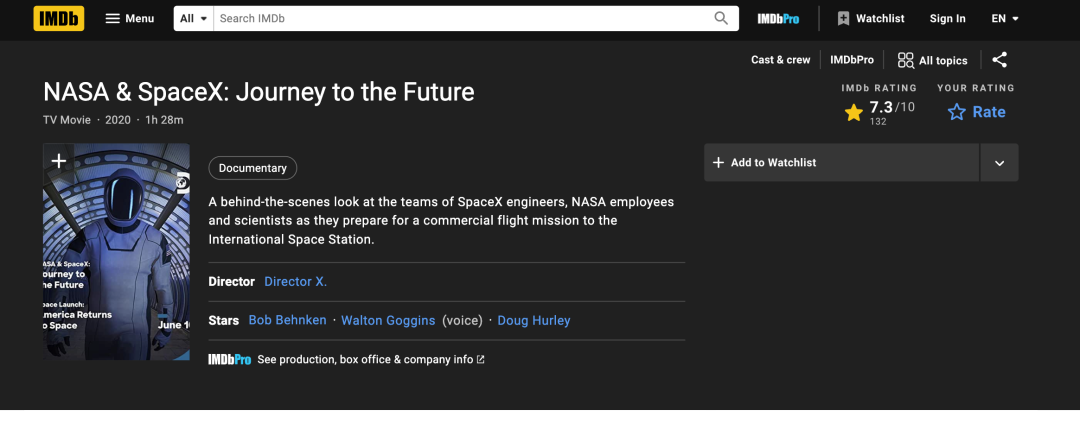The image size is (1080, 423).
Task: Open the movie poster image
Action: pos(116,251)
